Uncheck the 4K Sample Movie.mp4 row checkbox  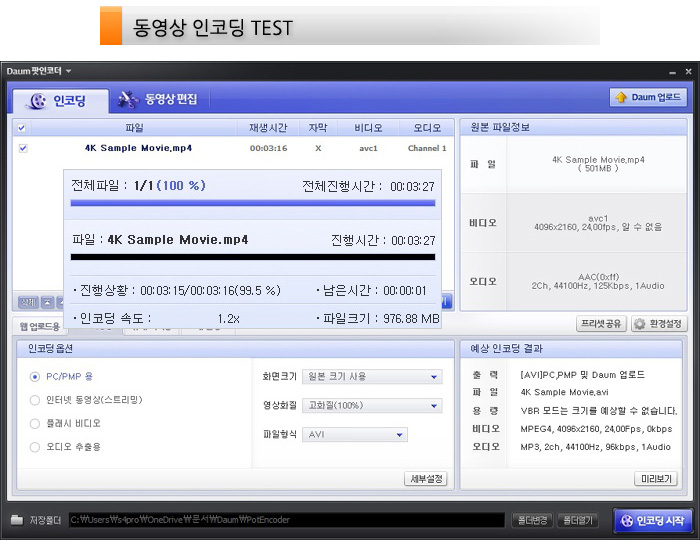coord(23,148)
